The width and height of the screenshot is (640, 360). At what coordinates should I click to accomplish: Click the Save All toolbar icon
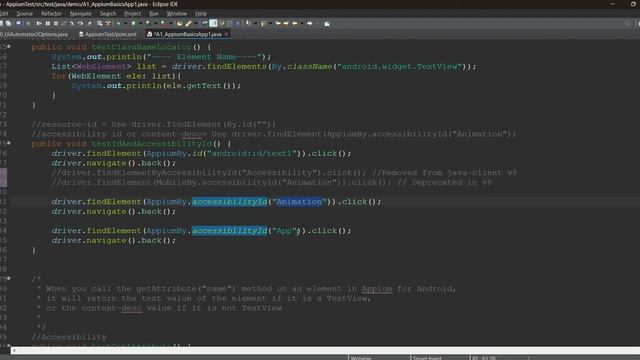tap(8, 23)
